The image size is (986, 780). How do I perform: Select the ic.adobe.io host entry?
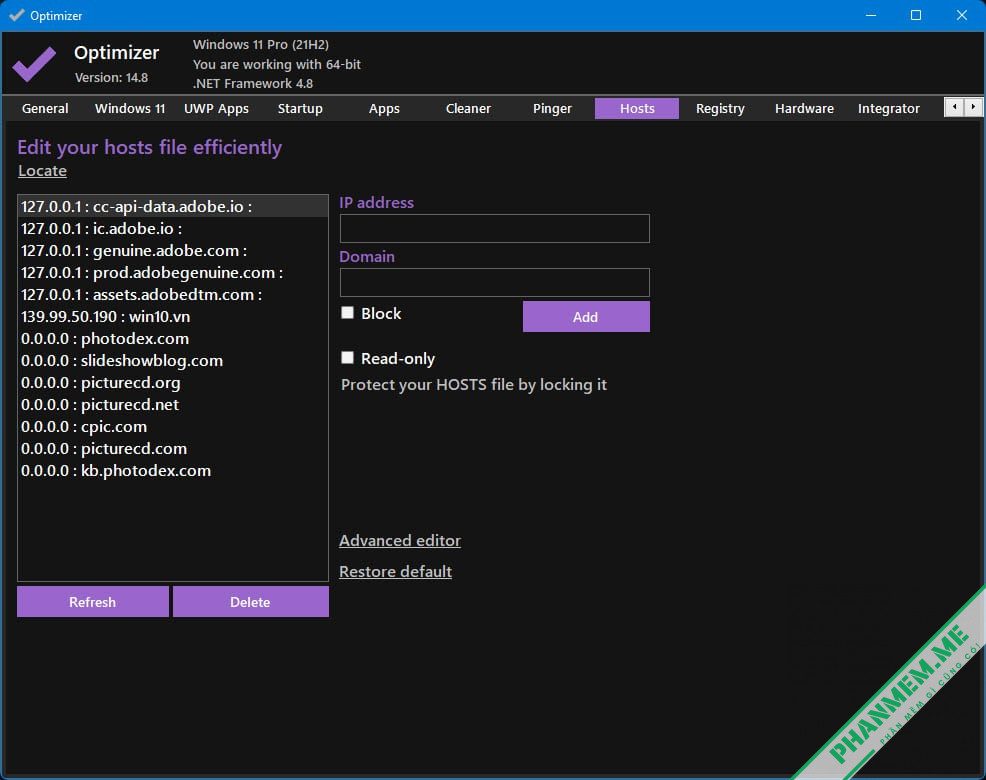pyautogui.click(x=173, y=228)
